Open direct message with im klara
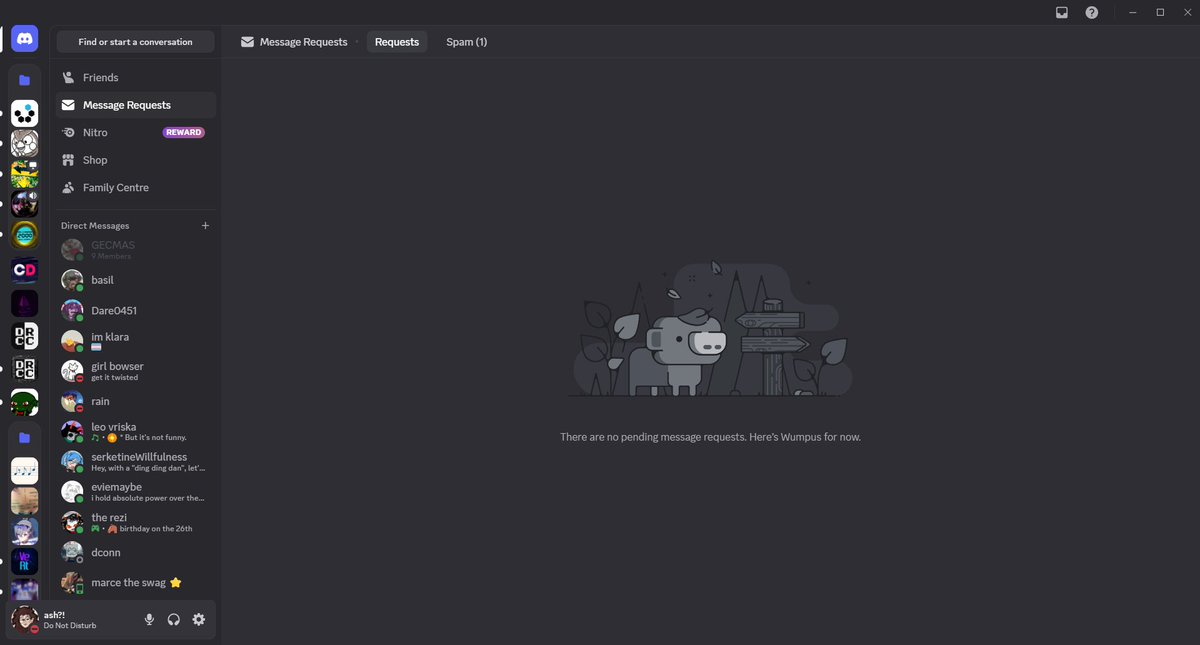Image resolution: width=1200 pixels, height=645 pixels. coord(136,341)
